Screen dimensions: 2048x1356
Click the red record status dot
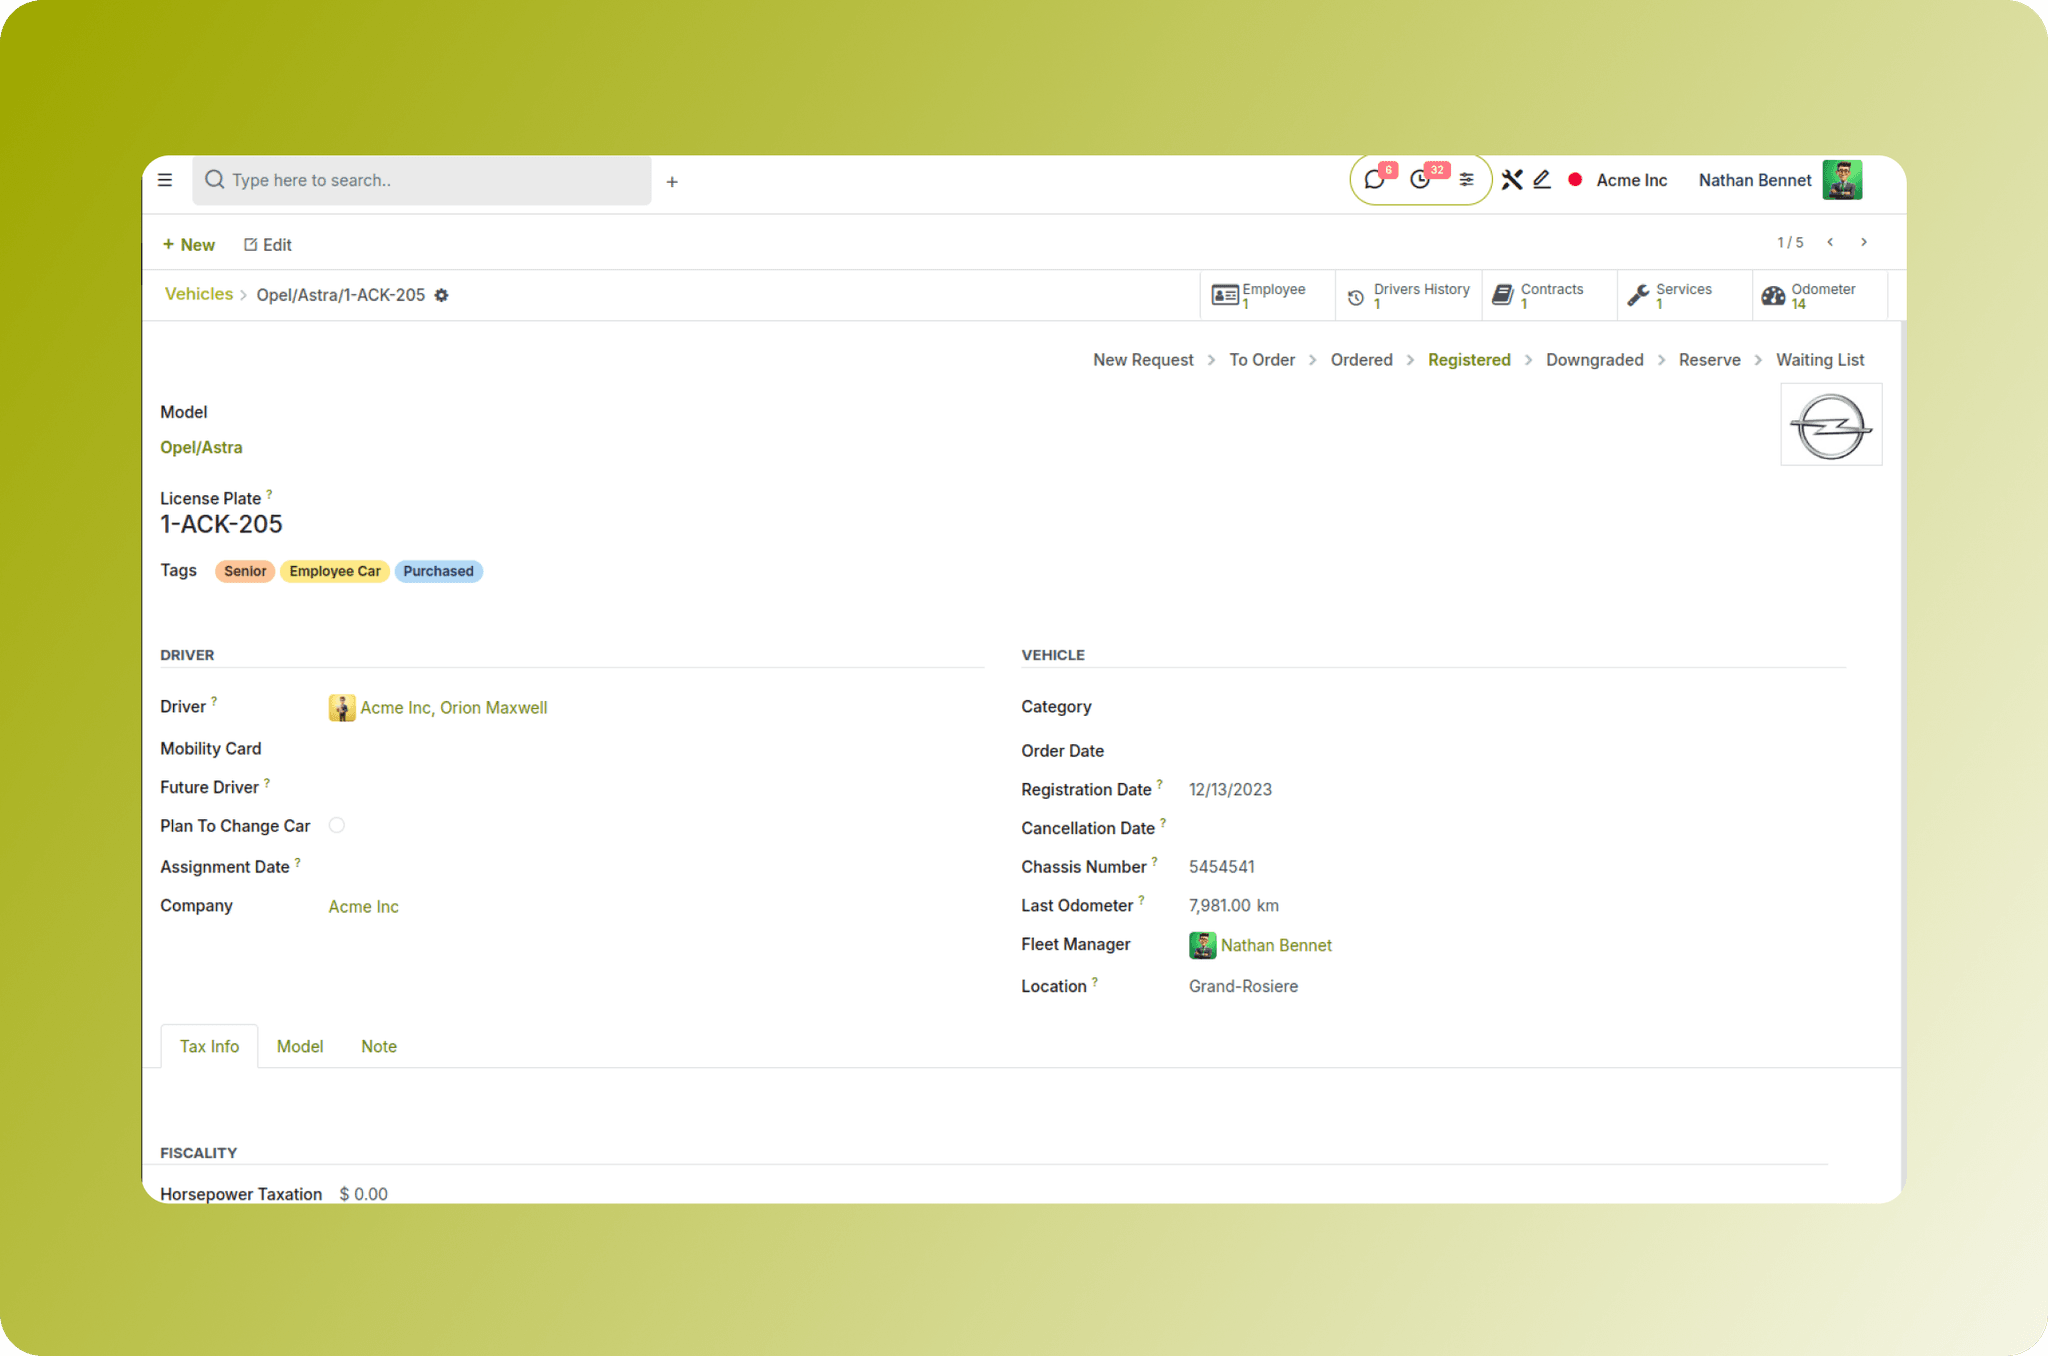pos(1575,180)
